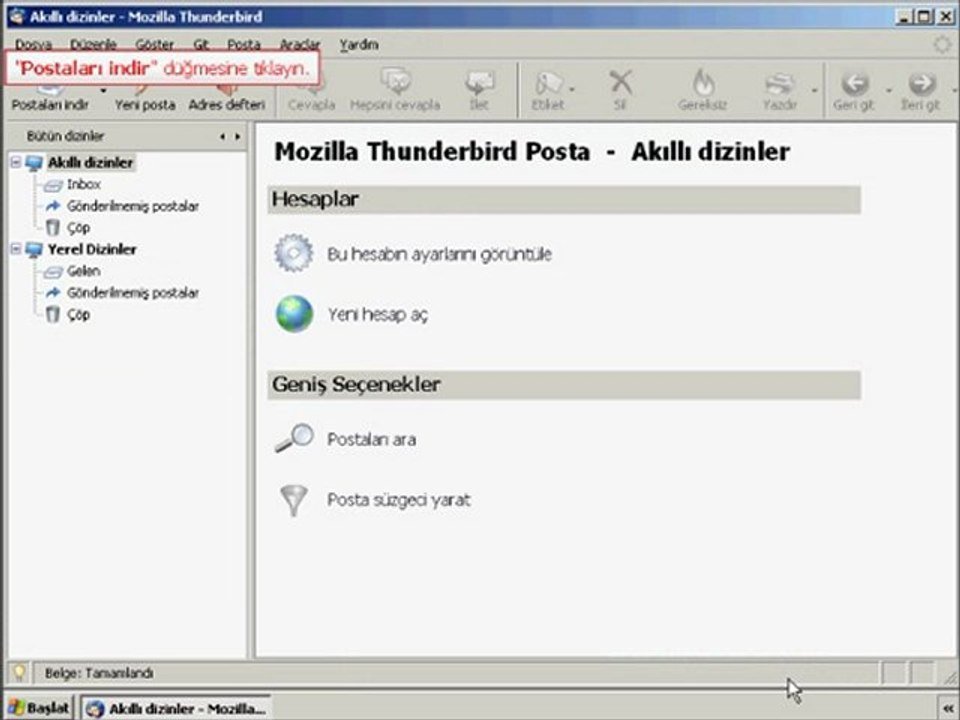This screenshot has width=960, height=720.
Task: Click Hepsini cevapla reply-all icon
Action: coord(395,91)
